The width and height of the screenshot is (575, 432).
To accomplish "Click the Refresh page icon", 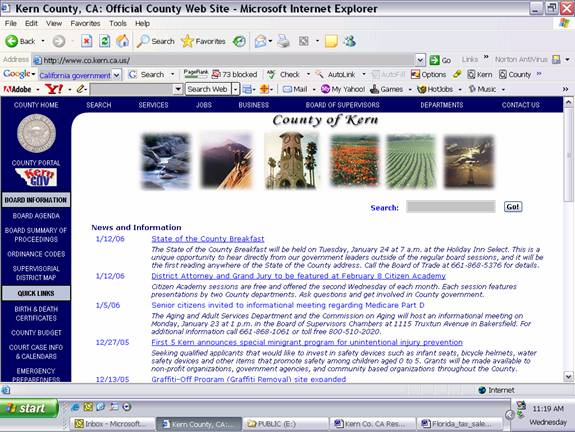I will coord(105,41).
